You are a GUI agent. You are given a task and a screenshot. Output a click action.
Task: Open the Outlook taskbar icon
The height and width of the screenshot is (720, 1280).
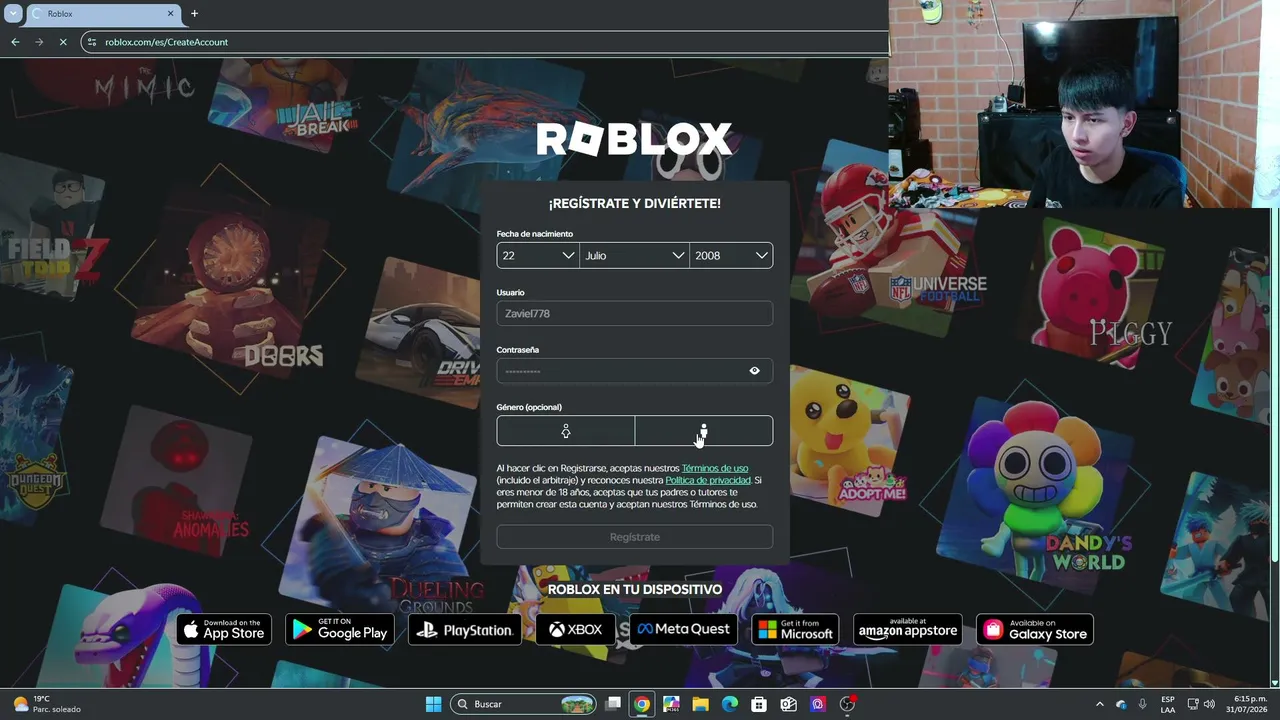coord(789,704)
